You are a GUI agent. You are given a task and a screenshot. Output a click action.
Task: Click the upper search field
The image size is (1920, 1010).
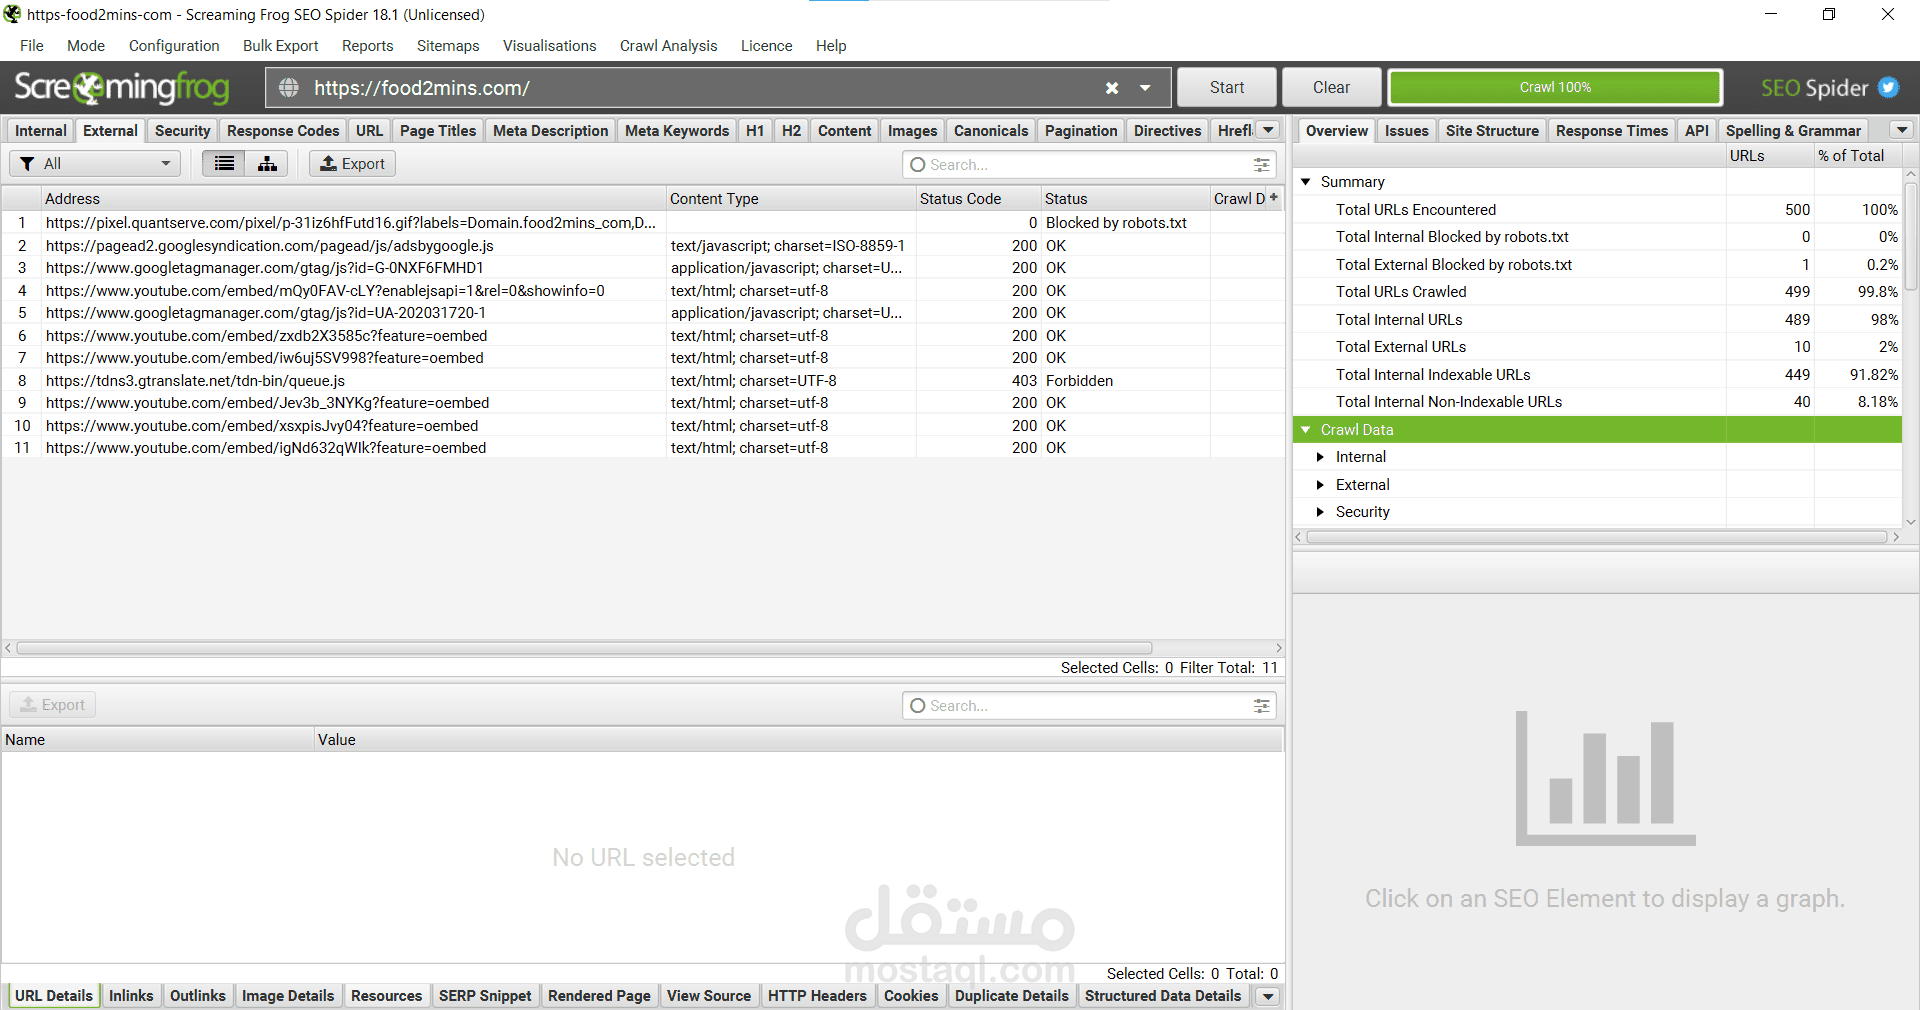(x=1088, y=165)
